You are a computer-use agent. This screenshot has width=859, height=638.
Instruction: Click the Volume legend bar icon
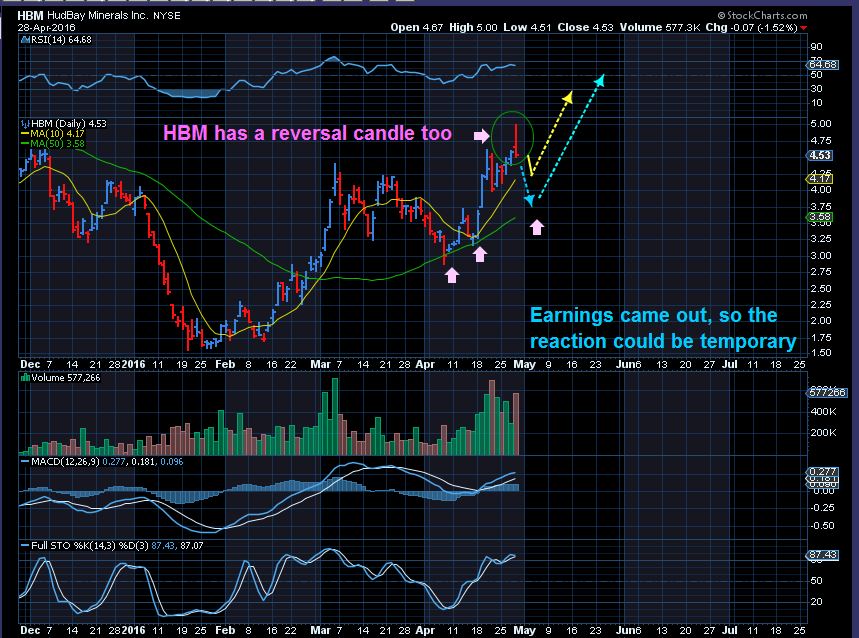coord(25,378)
